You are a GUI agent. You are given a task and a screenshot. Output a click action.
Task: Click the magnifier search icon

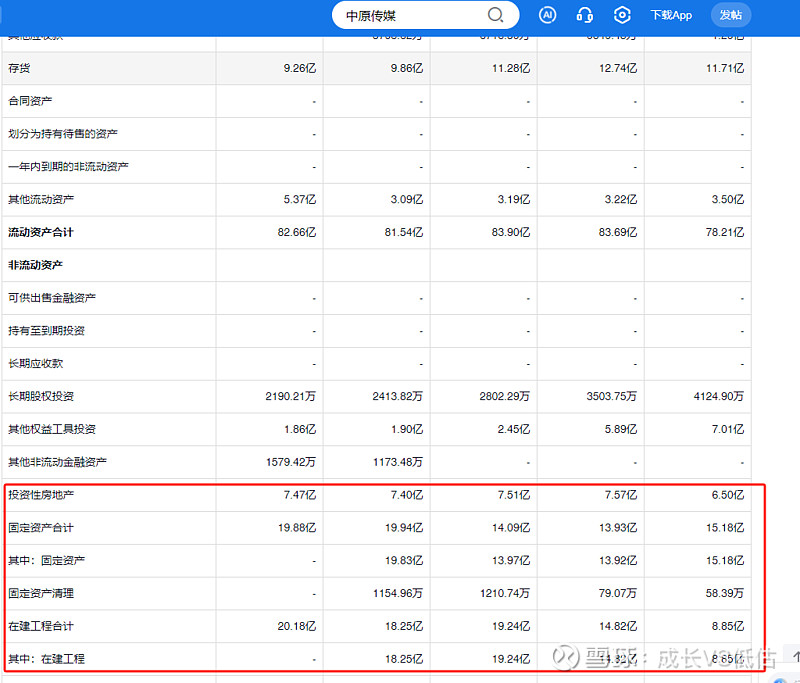[x=495, y=15]
